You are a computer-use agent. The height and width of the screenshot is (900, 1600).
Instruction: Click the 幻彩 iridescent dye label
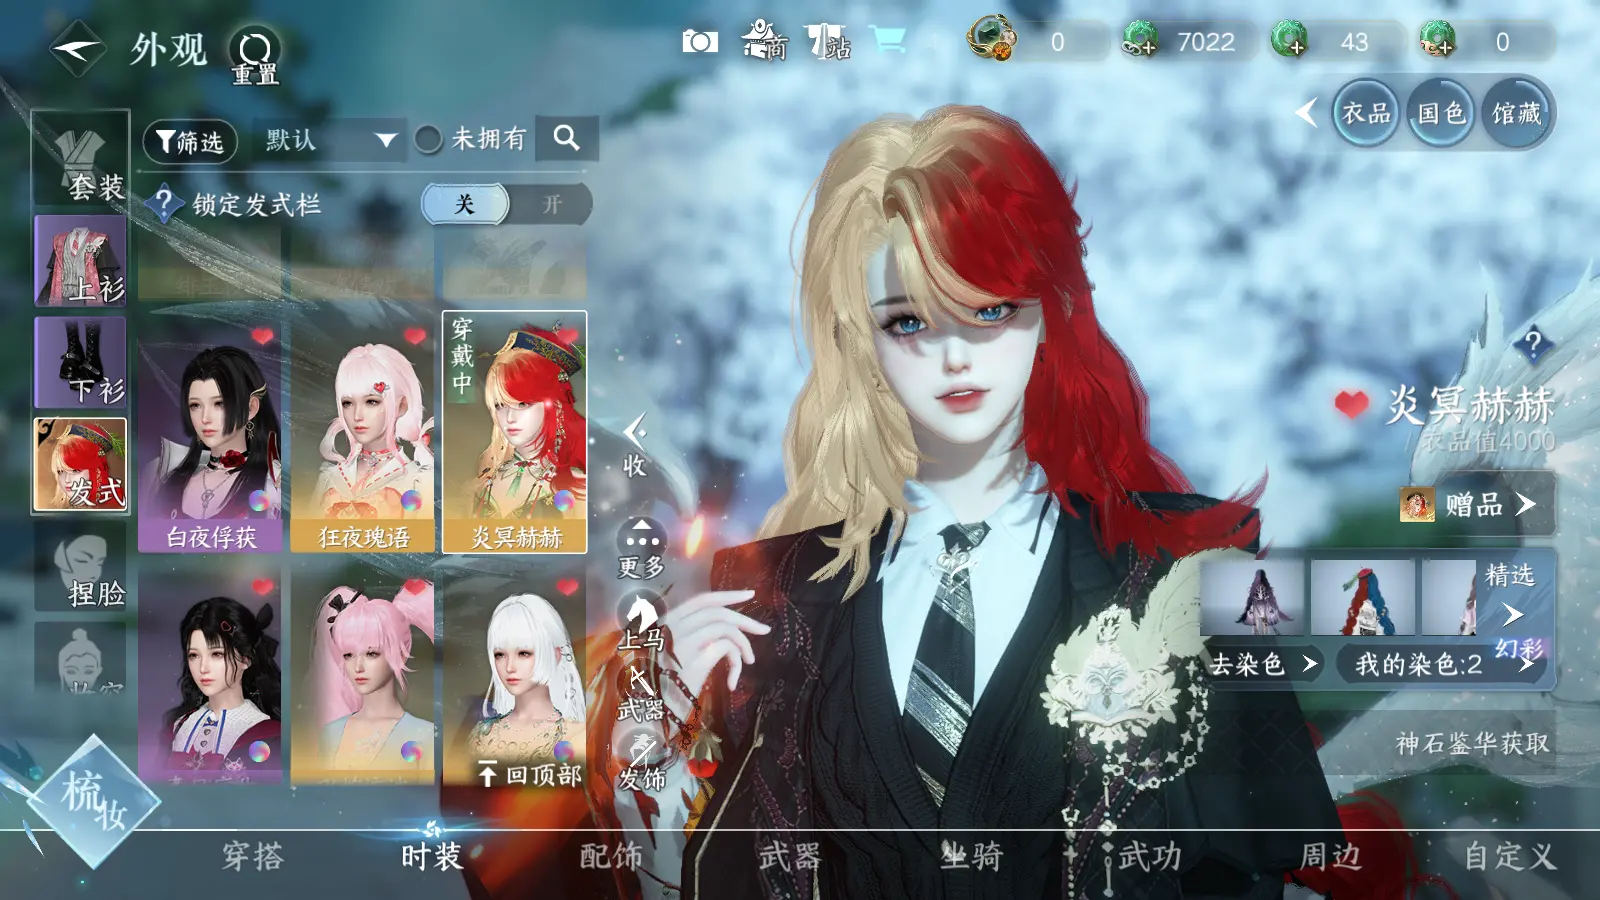coord(1518,650)
